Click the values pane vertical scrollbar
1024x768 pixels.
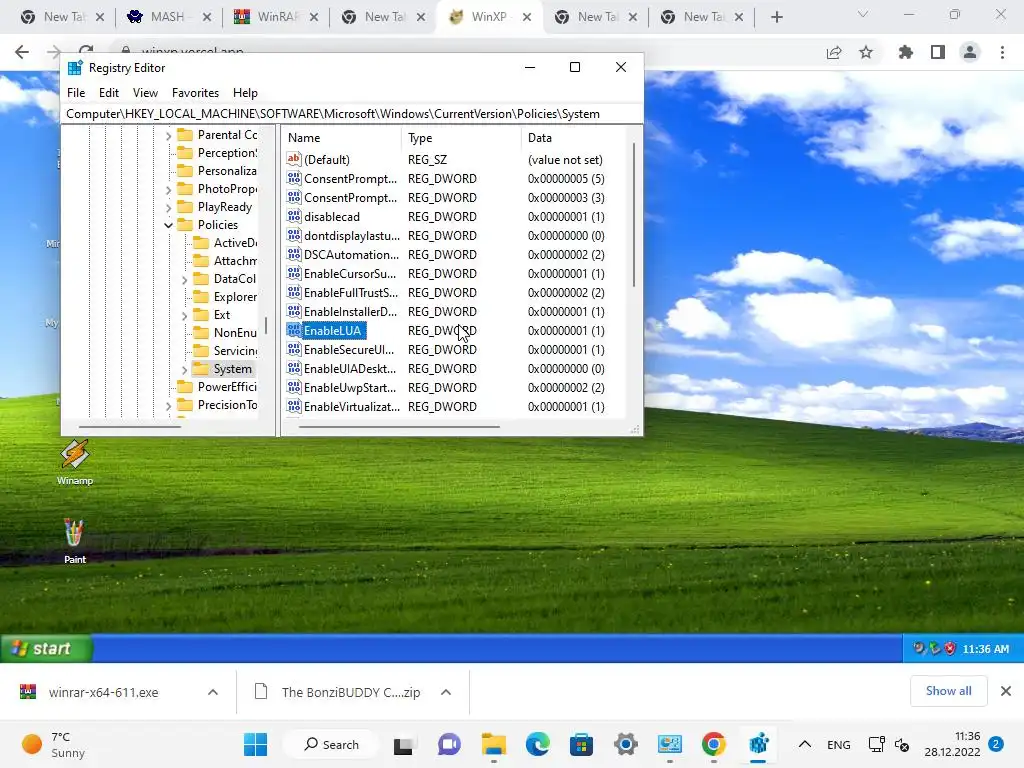633,214
